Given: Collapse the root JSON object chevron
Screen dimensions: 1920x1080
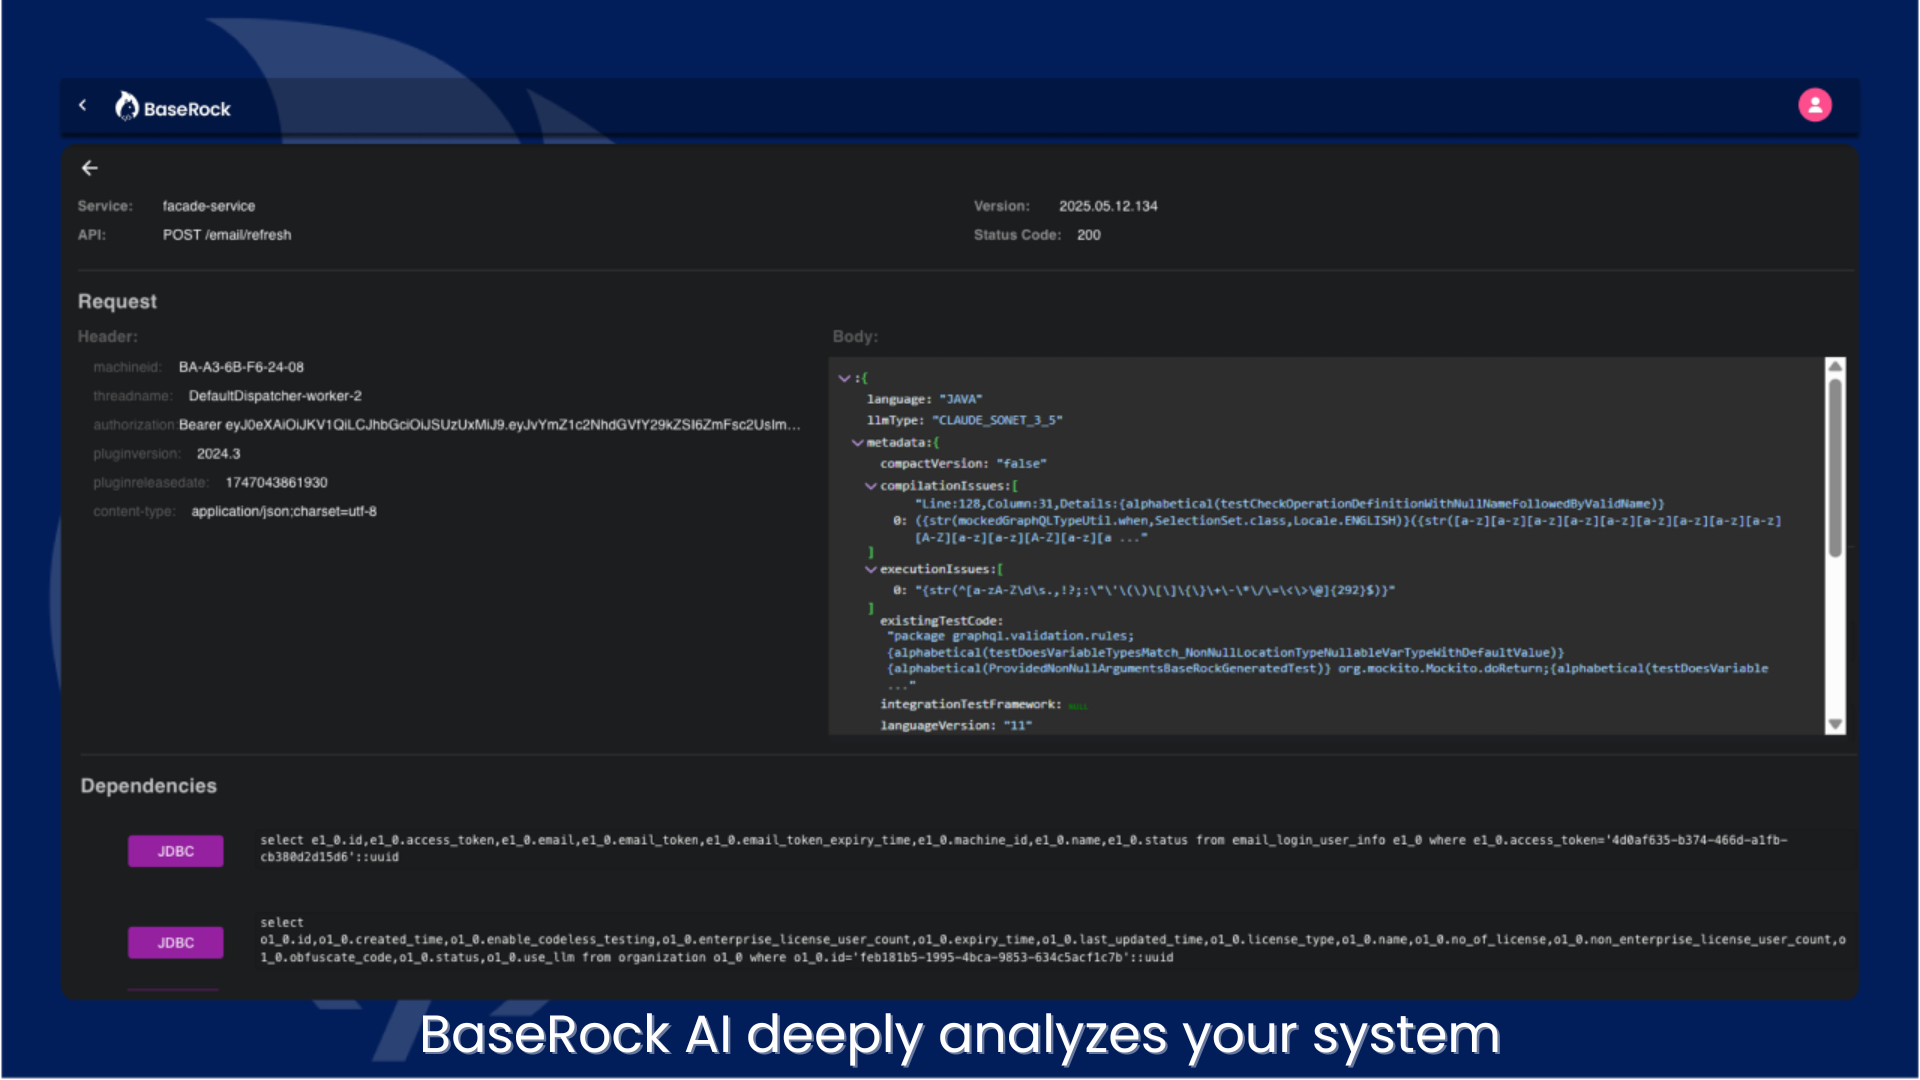Looking at the screenshot, I should [844, 378].
